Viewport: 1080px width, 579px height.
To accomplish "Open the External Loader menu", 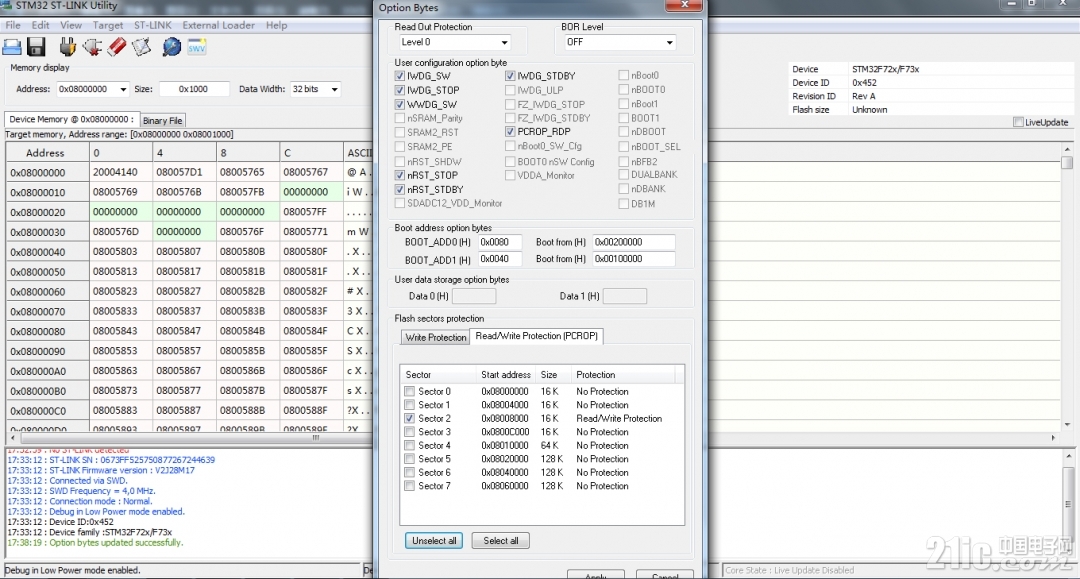I will [218, 25].
